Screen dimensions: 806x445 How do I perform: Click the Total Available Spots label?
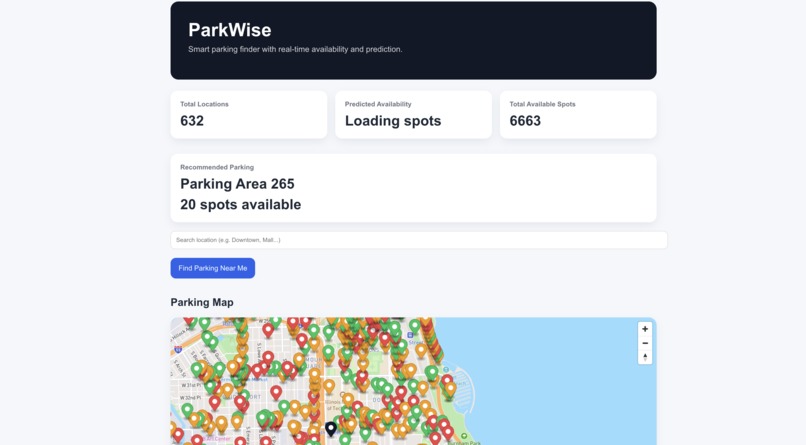pos(542,104)
